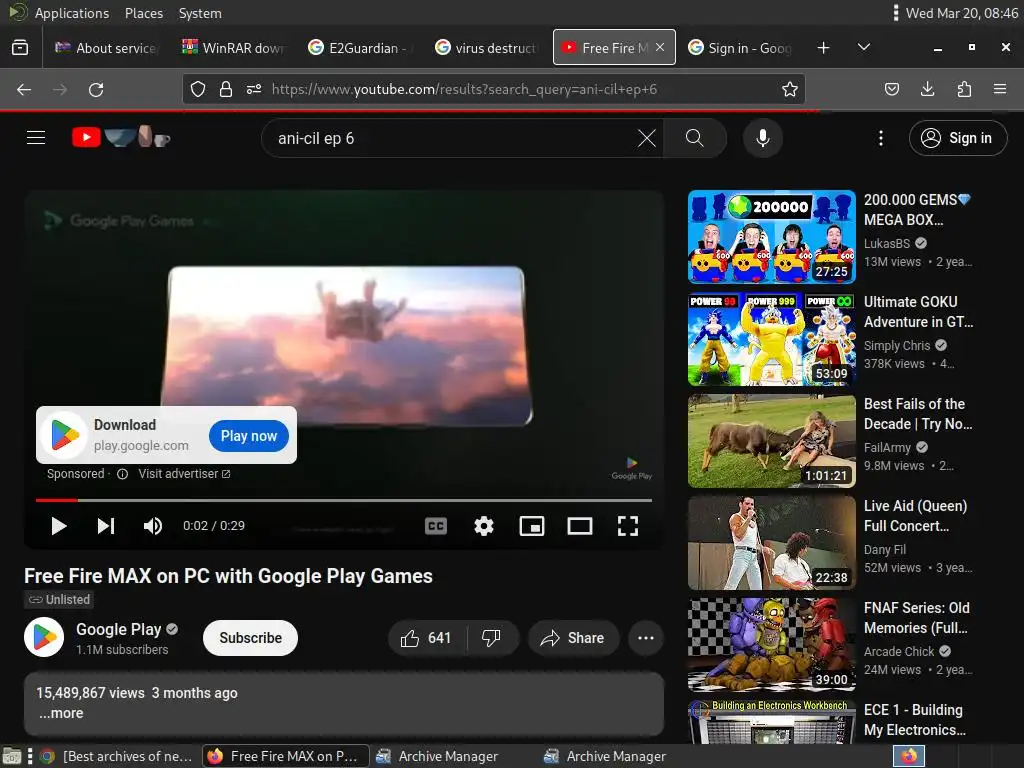Open Firefox downloads panel

(927, 89)
